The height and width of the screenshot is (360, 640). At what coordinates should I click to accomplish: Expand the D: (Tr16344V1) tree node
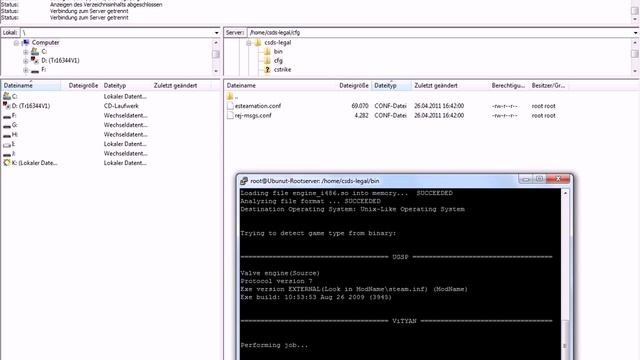pos(26,61)
